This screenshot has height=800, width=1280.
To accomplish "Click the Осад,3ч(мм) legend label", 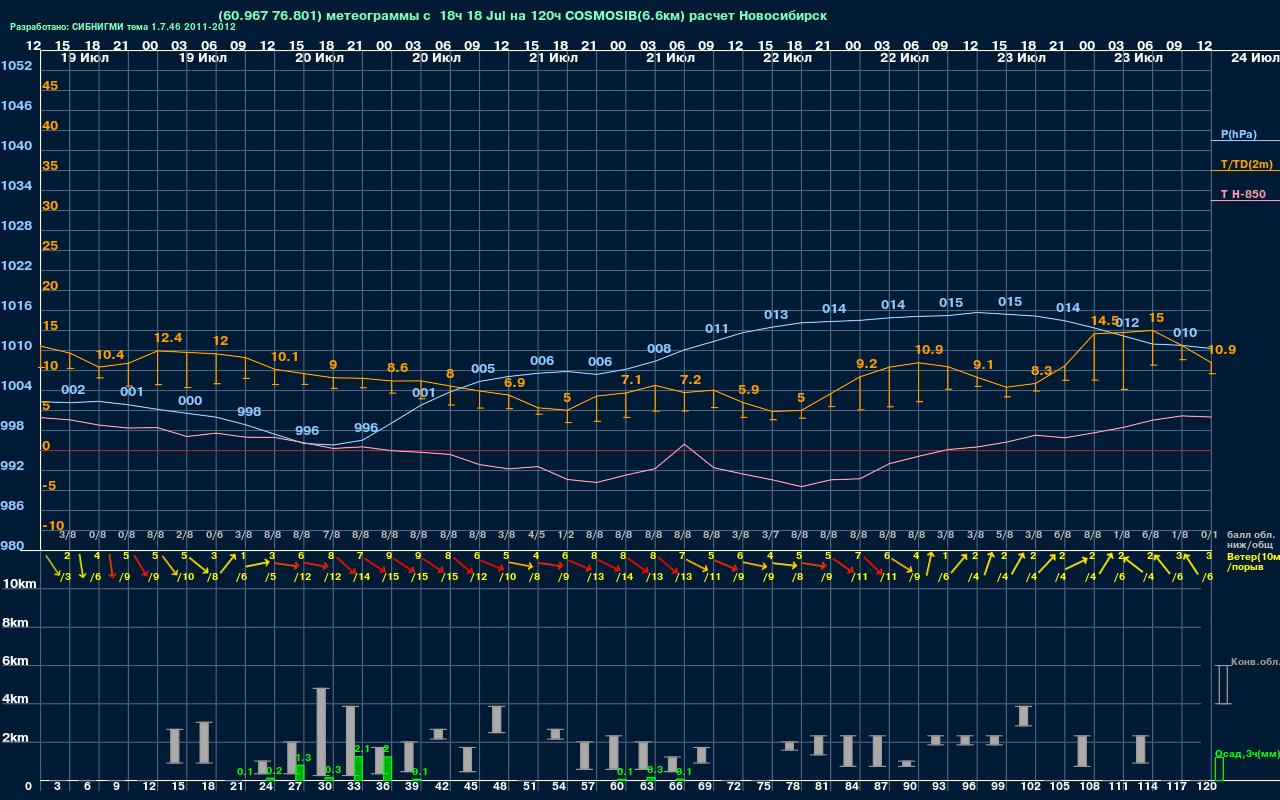I will click(1247, 753).
